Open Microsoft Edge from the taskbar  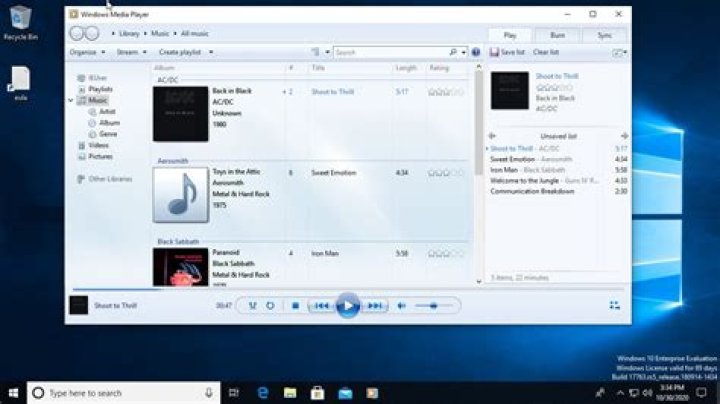263,393
